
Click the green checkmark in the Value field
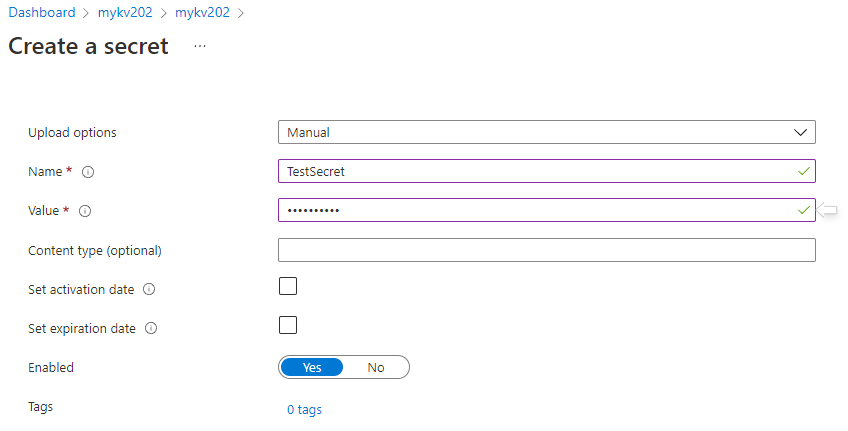pyautogui.click(x=804, y=210)
